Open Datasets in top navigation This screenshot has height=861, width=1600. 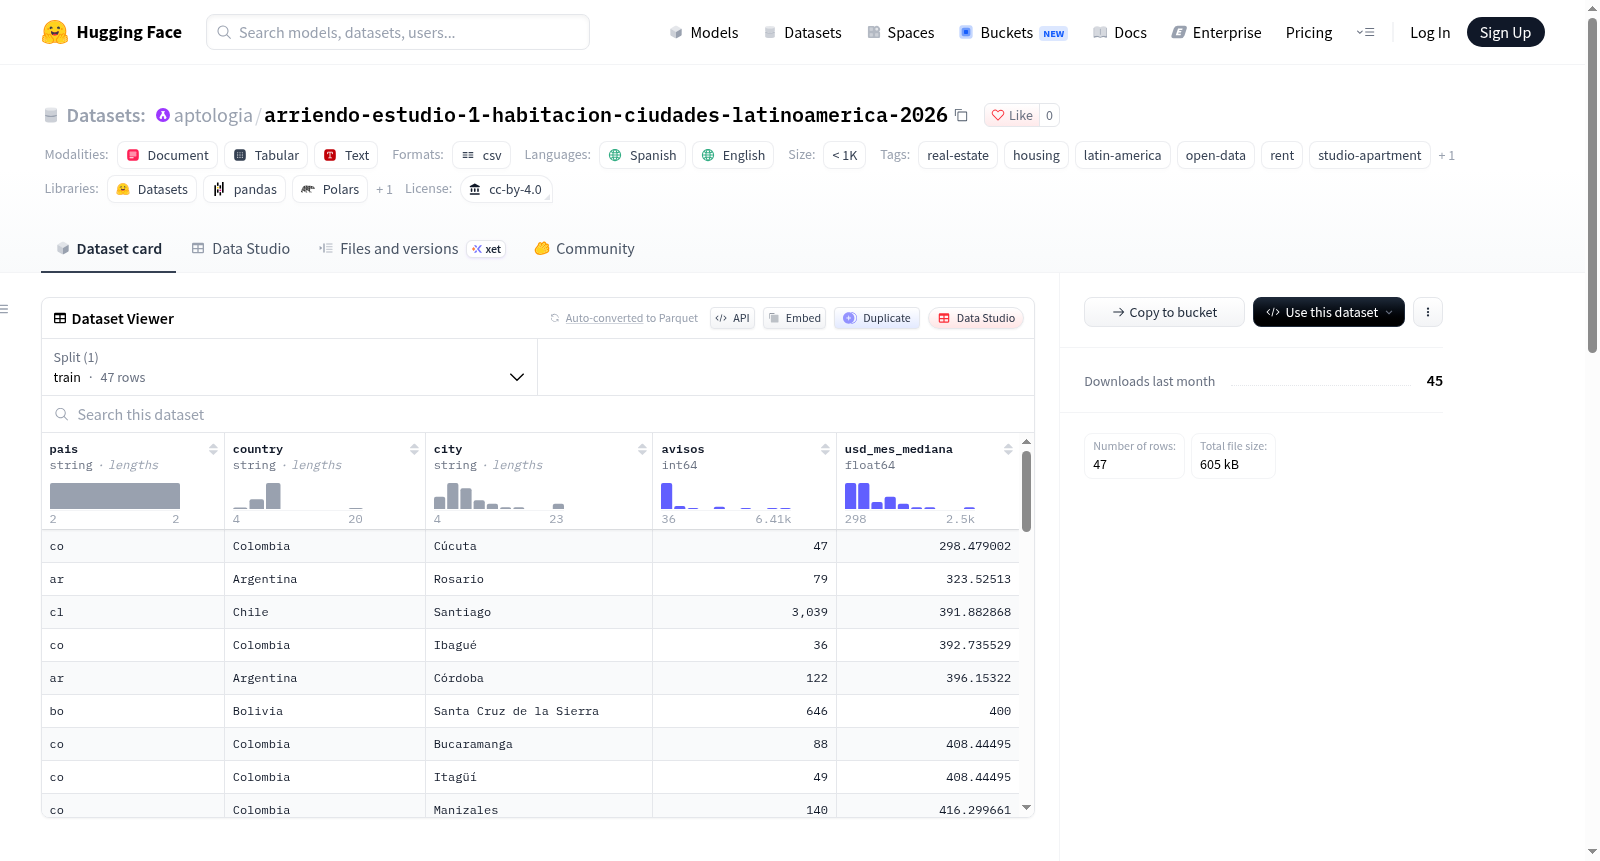coord(802,32)
